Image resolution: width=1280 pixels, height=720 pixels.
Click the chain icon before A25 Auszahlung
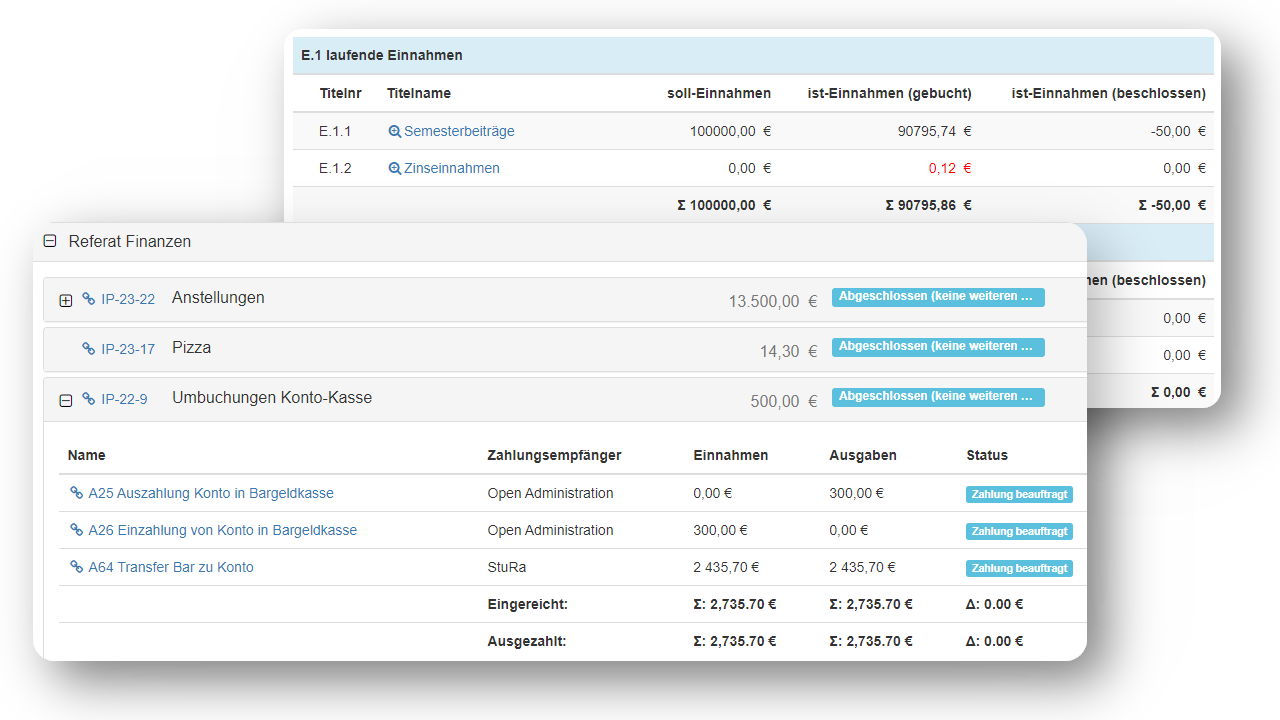[76, 493]
